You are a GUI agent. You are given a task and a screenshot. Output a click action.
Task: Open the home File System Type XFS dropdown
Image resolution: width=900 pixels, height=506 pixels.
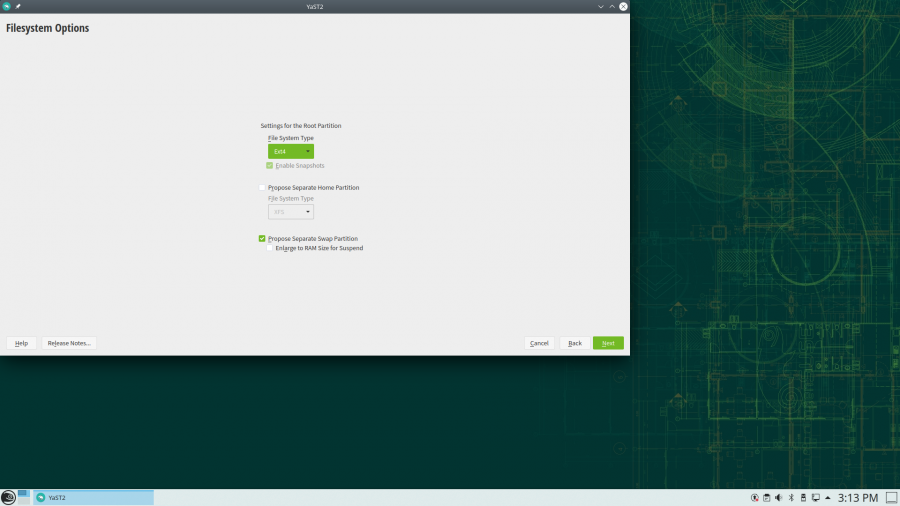click(x=291, y=212)
